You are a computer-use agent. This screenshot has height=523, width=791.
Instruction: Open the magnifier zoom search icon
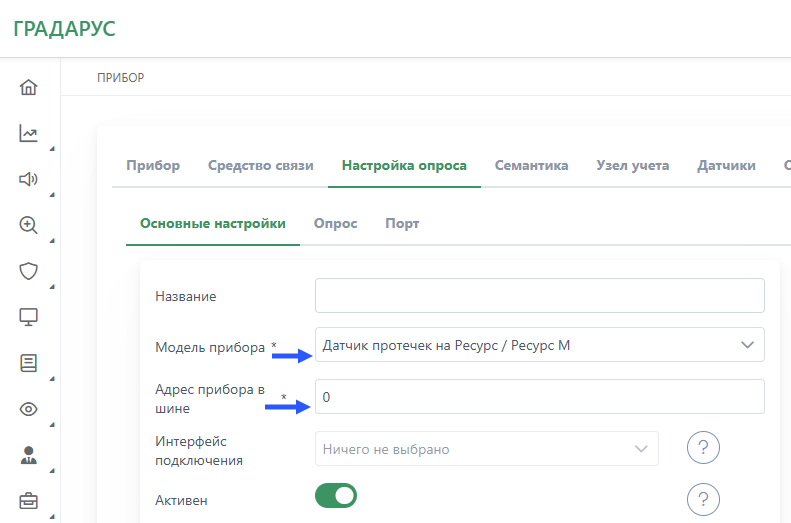(x=29, y=225)
